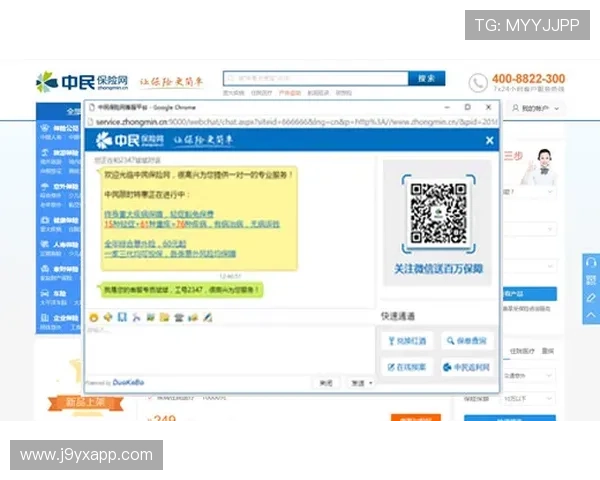The width and height of the screenshot is (600, 480).
Task: Open the first promo link about 重大疾病保障
Action: pyautogui.click(x=159, y=214)
